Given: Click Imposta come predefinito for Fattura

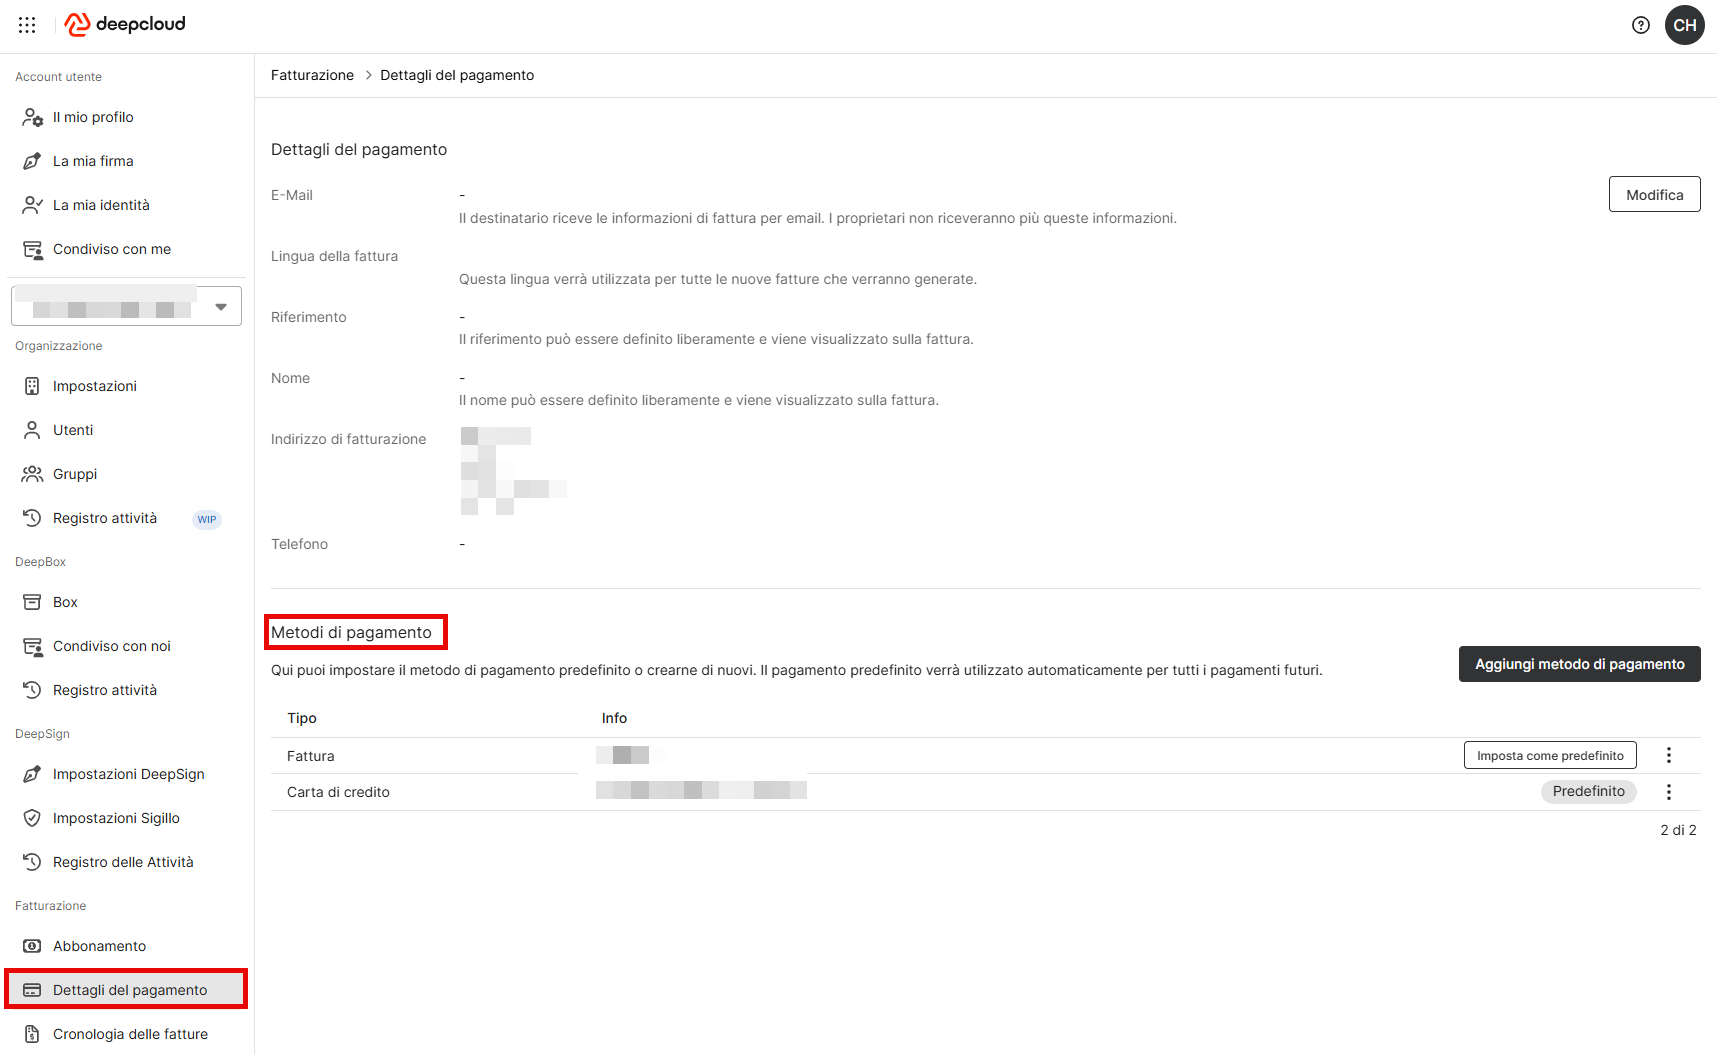Looking at the screenshot, I should click(1550, 756).
